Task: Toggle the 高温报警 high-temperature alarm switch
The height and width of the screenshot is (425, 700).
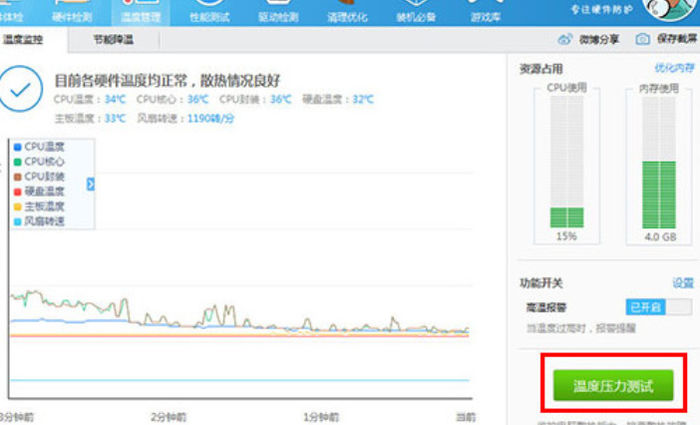Action: click(x=657, y=307)
